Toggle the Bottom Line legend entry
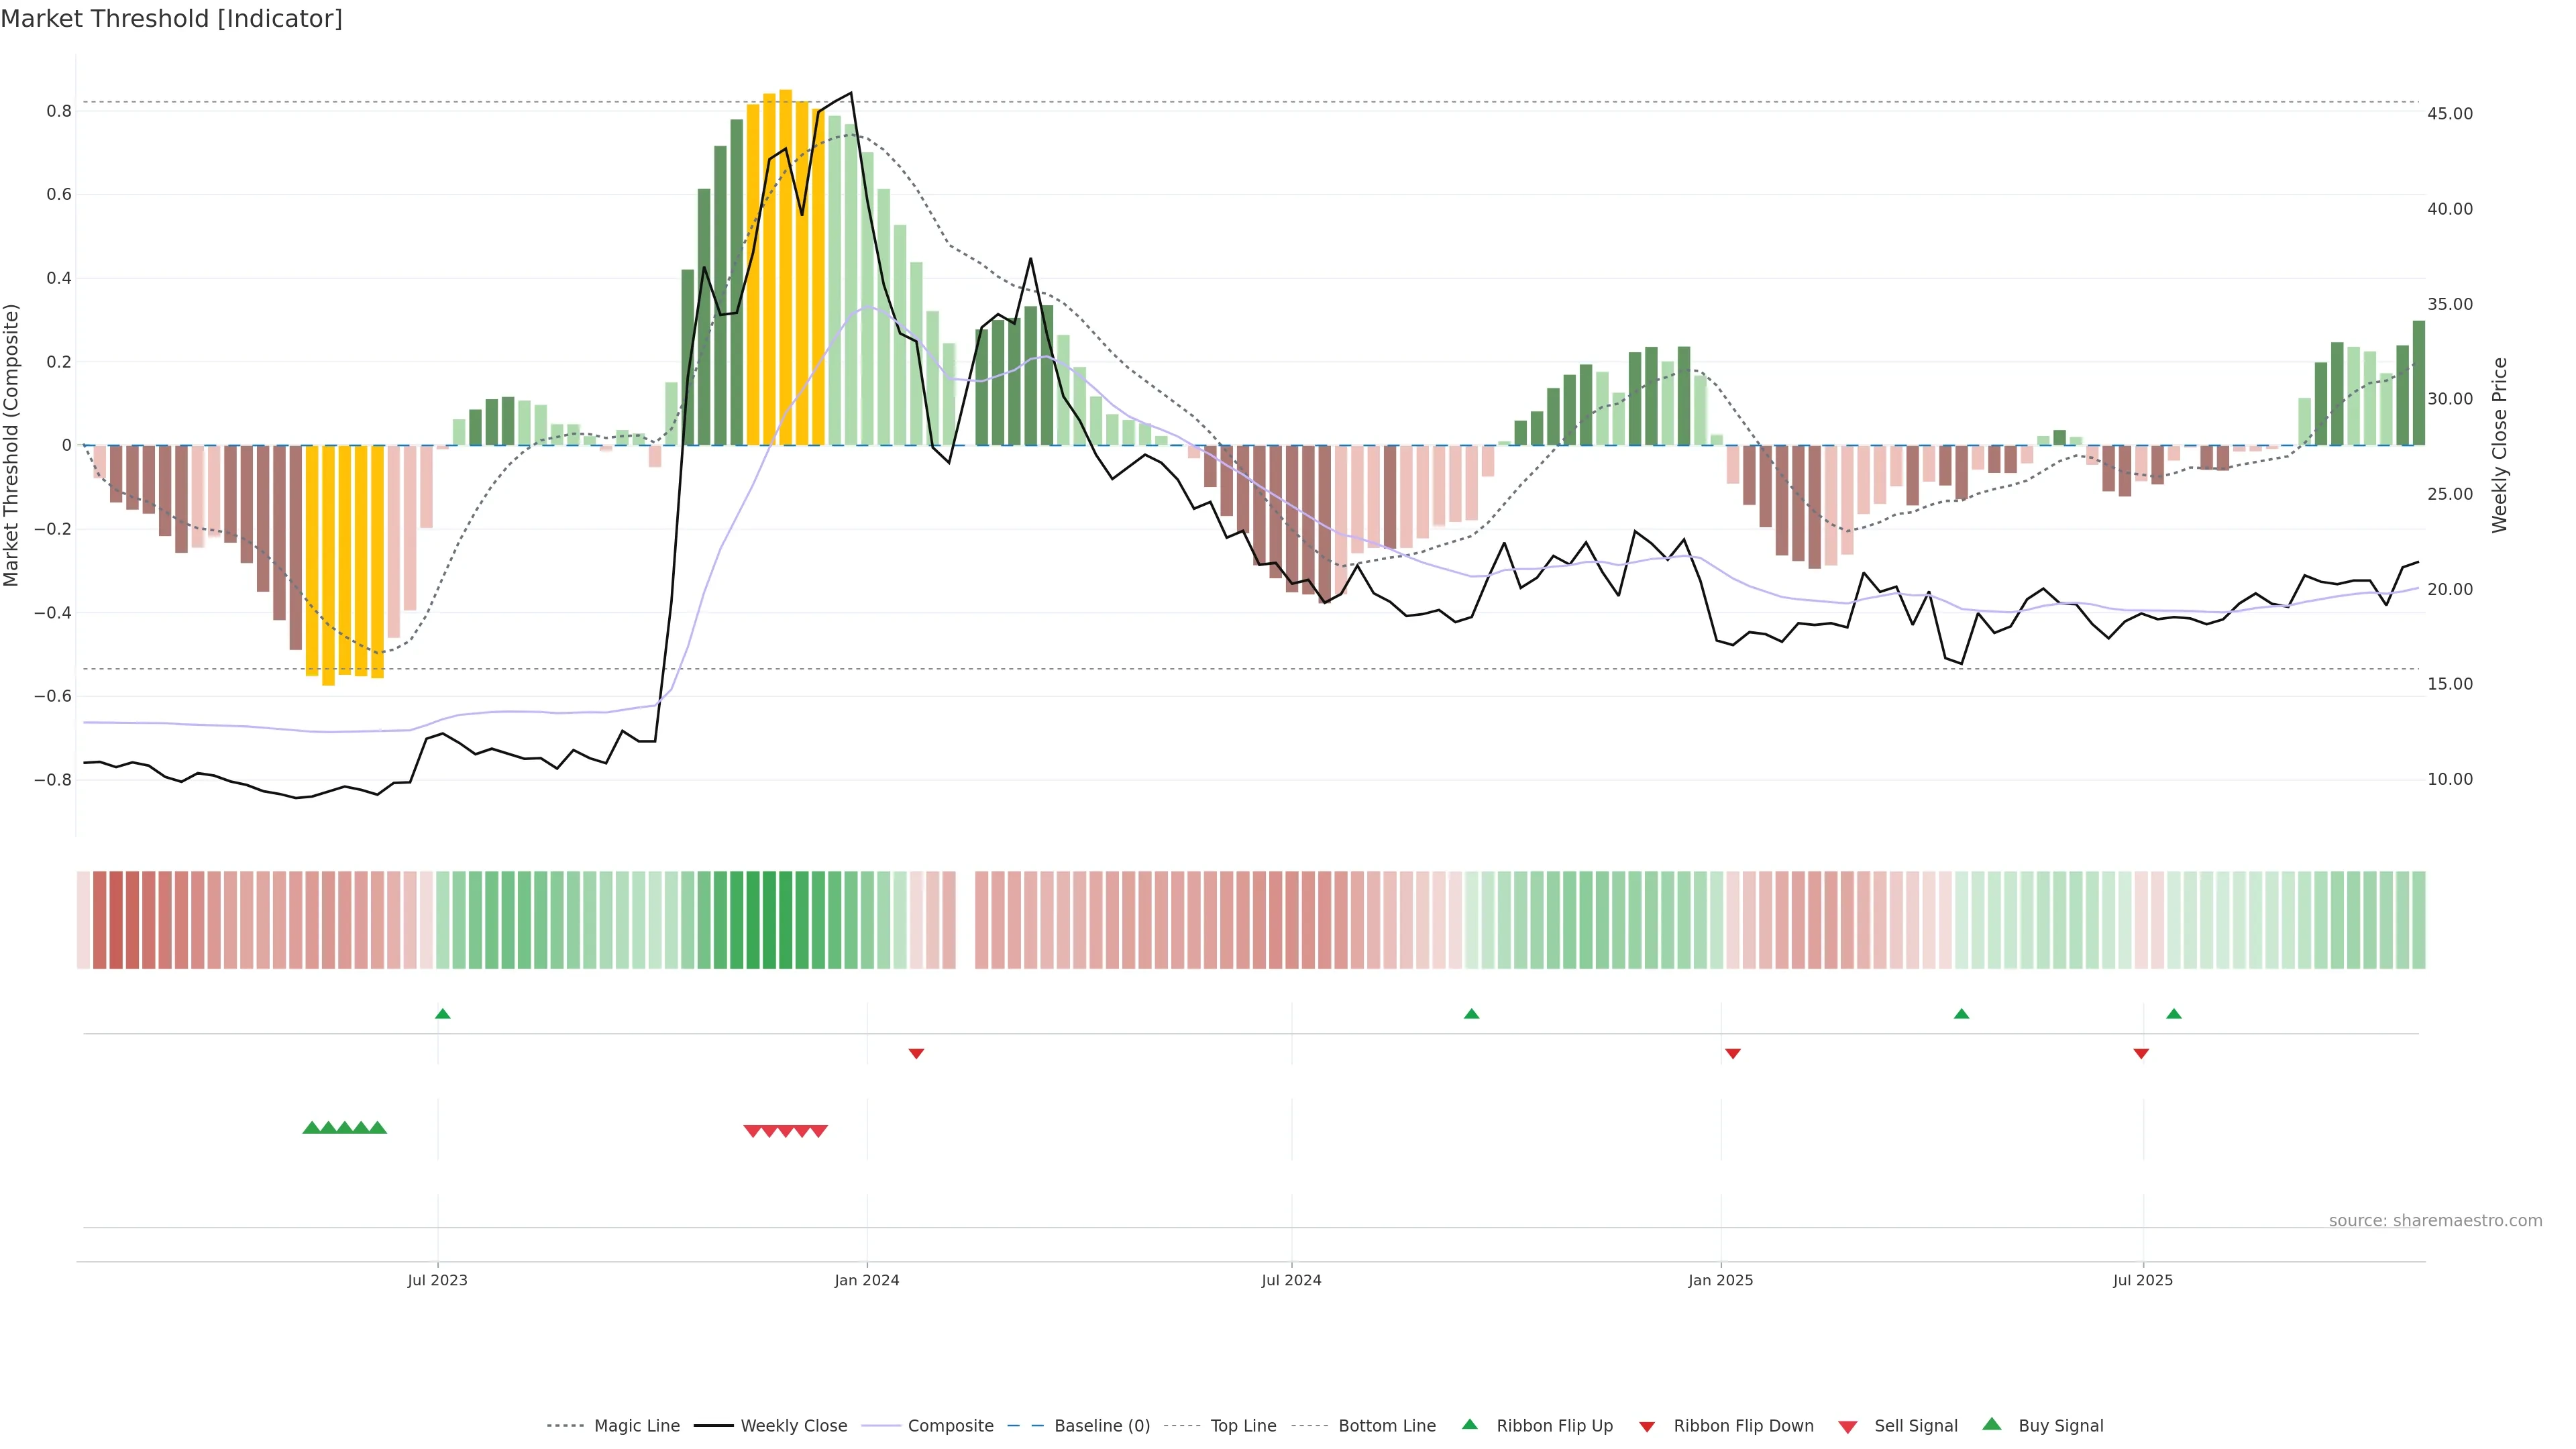The image size is (2576, 1449). click(1386, 1426)
